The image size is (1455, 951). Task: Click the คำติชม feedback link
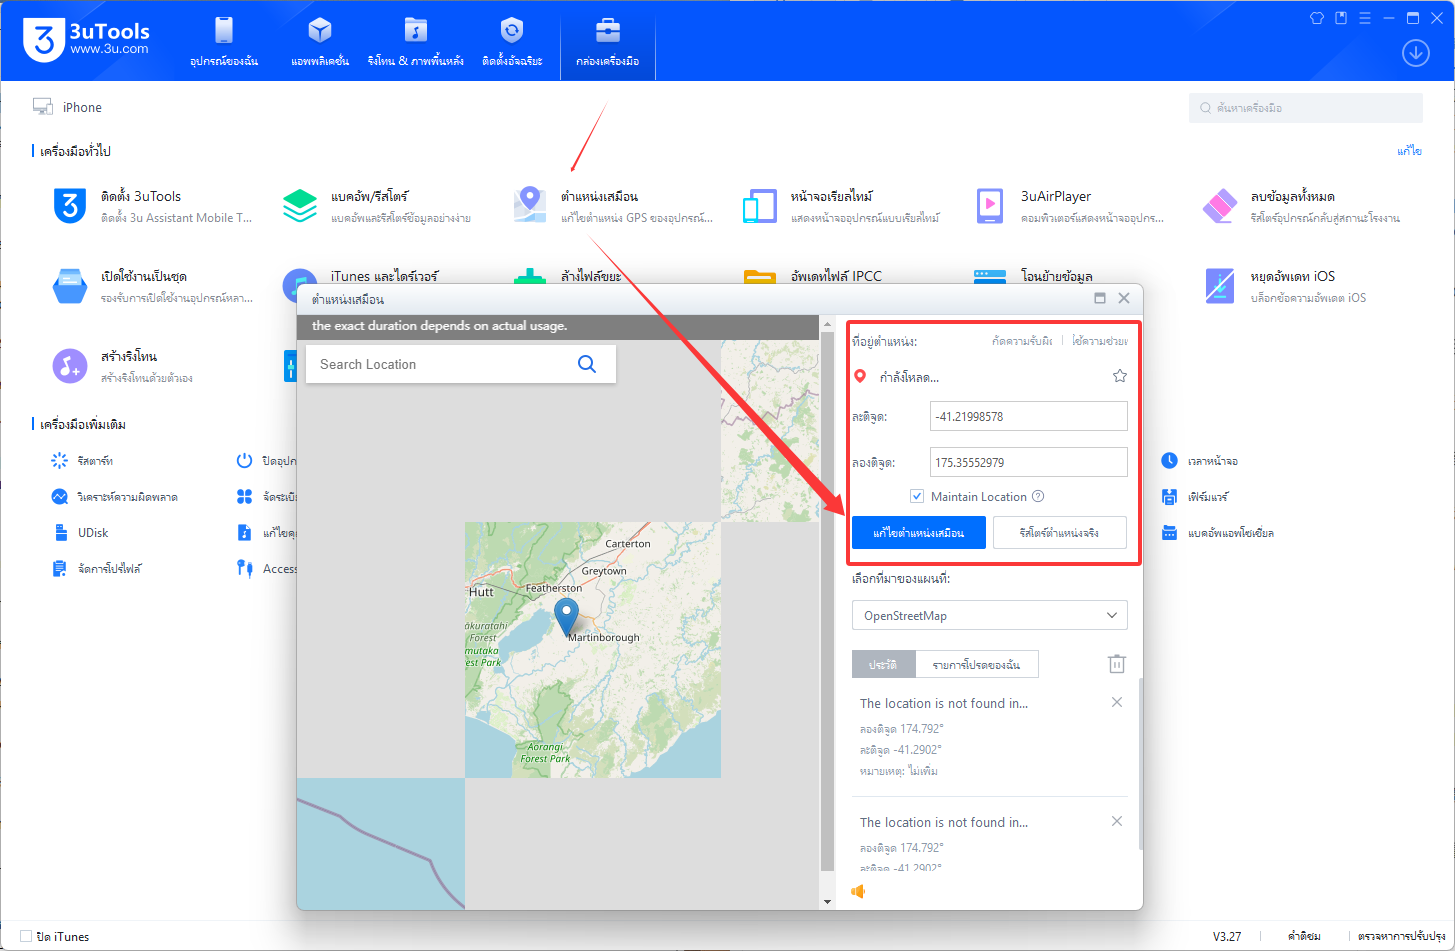1304,937
